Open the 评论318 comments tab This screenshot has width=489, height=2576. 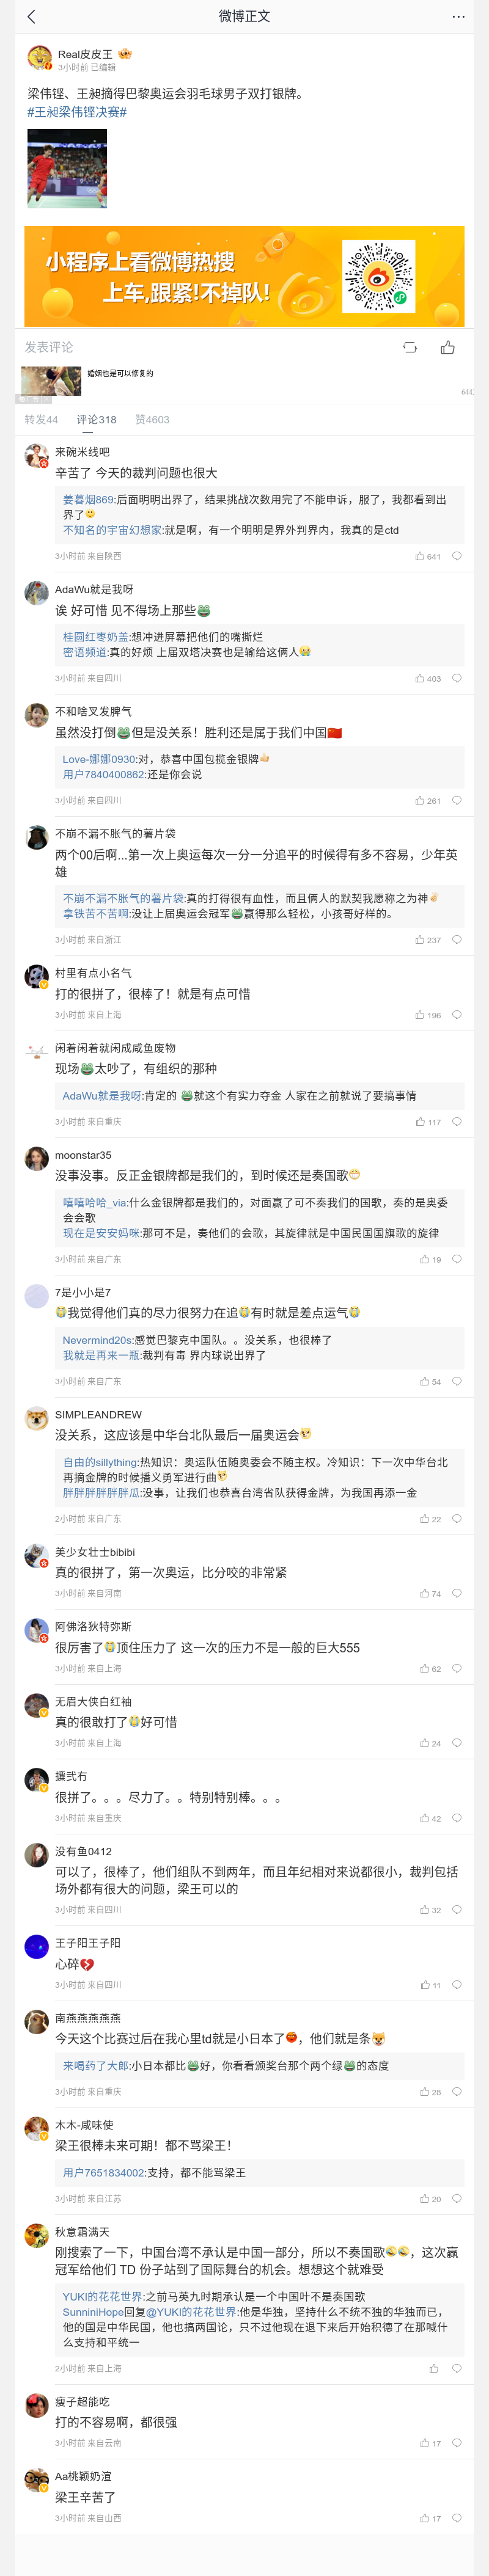(x=96, y=420)
